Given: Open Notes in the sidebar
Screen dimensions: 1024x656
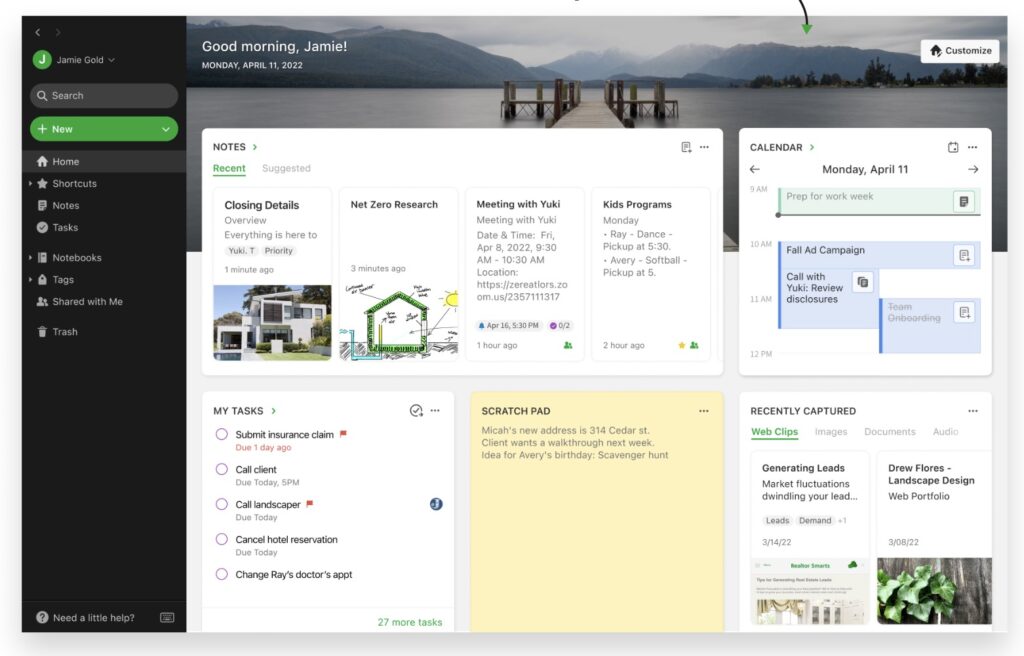Looking at the screenshot, I should [66, 205].
